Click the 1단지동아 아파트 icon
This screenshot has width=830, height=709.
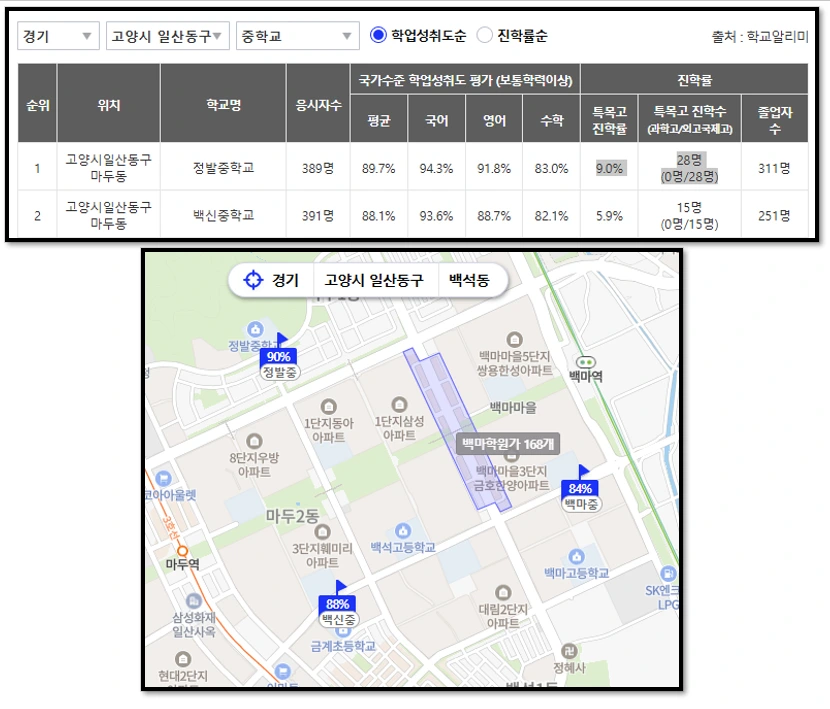click(x=329, y=407)
